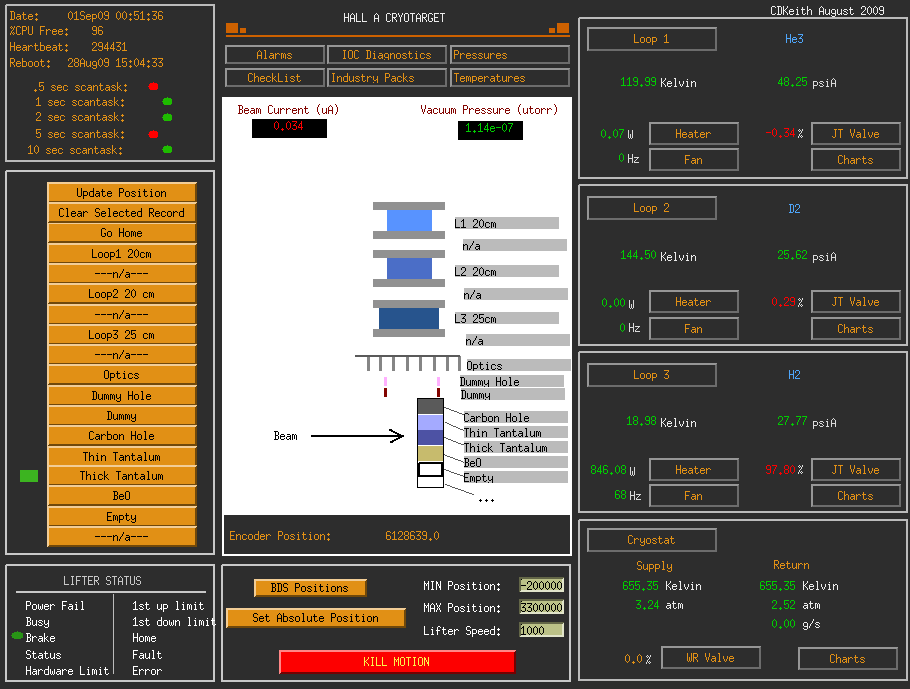
Task: Edit the MAX Position field
Action: (541, 607)
